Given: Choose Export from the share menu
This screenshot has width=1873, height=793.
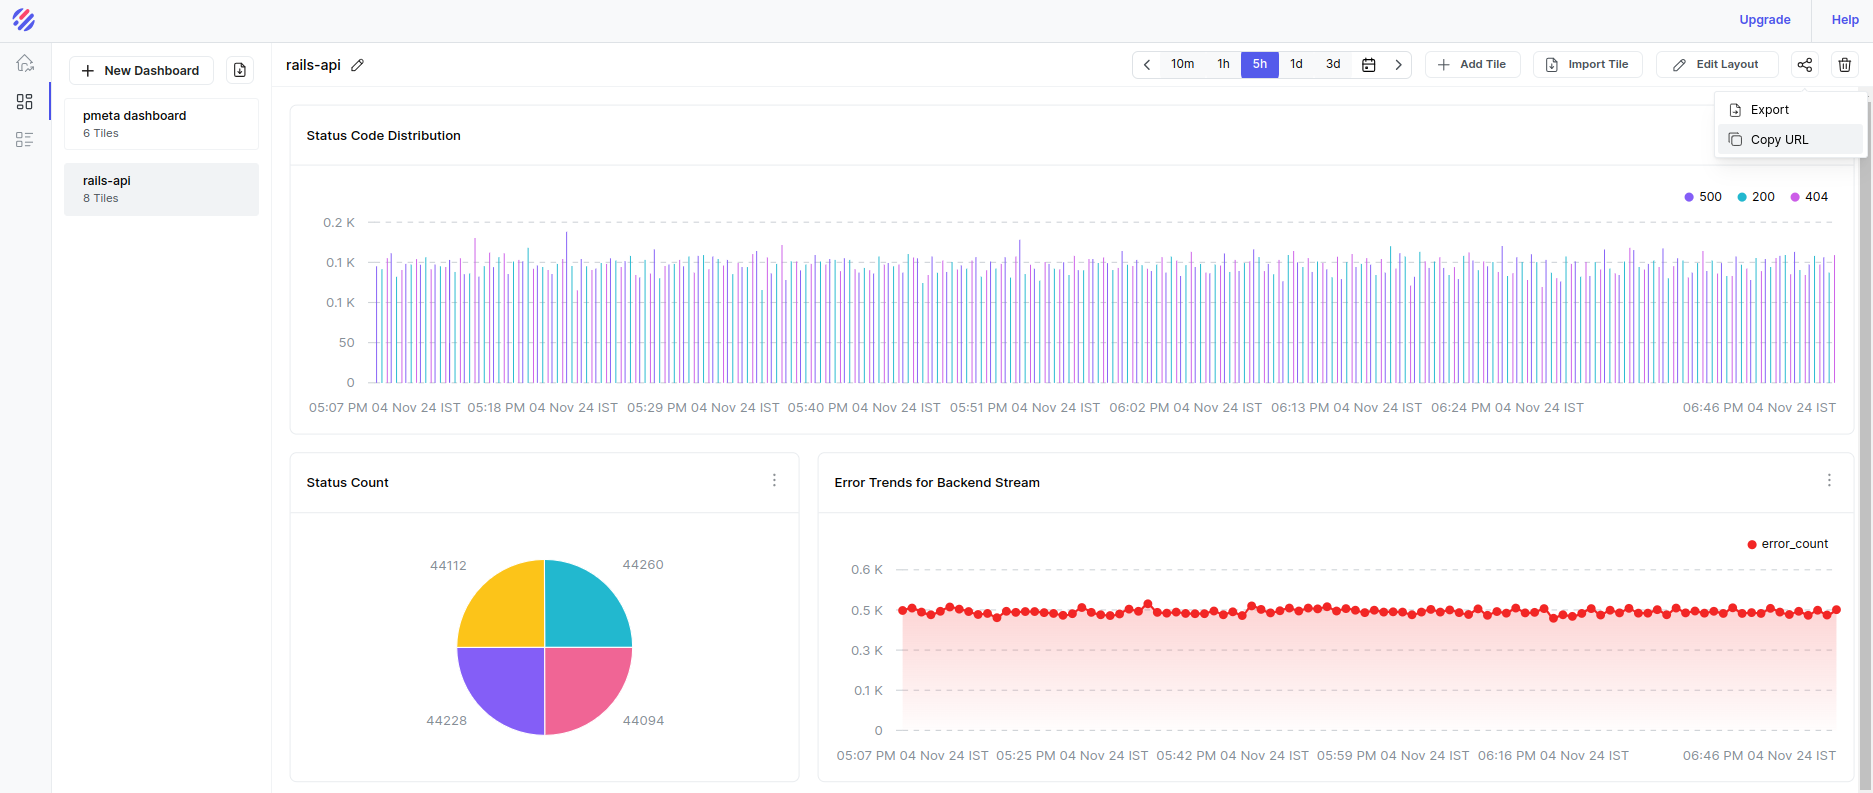Looking at the screenshot, I should [1790, 110].
